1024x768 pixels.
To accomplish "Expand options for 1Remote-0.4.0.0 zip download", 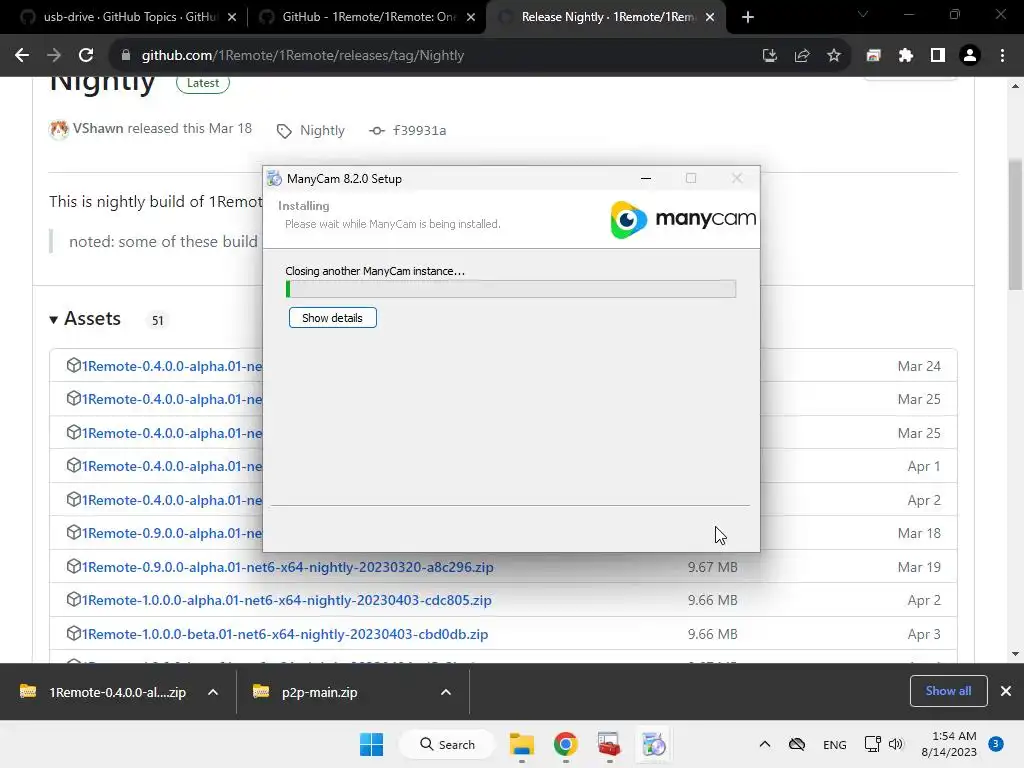I will click(213, 692).
